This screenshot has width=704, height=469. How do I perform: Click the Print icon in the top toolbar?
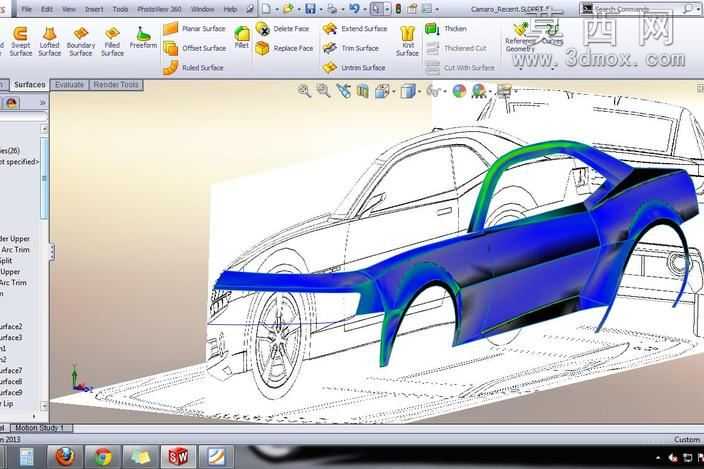coord(332,9)
